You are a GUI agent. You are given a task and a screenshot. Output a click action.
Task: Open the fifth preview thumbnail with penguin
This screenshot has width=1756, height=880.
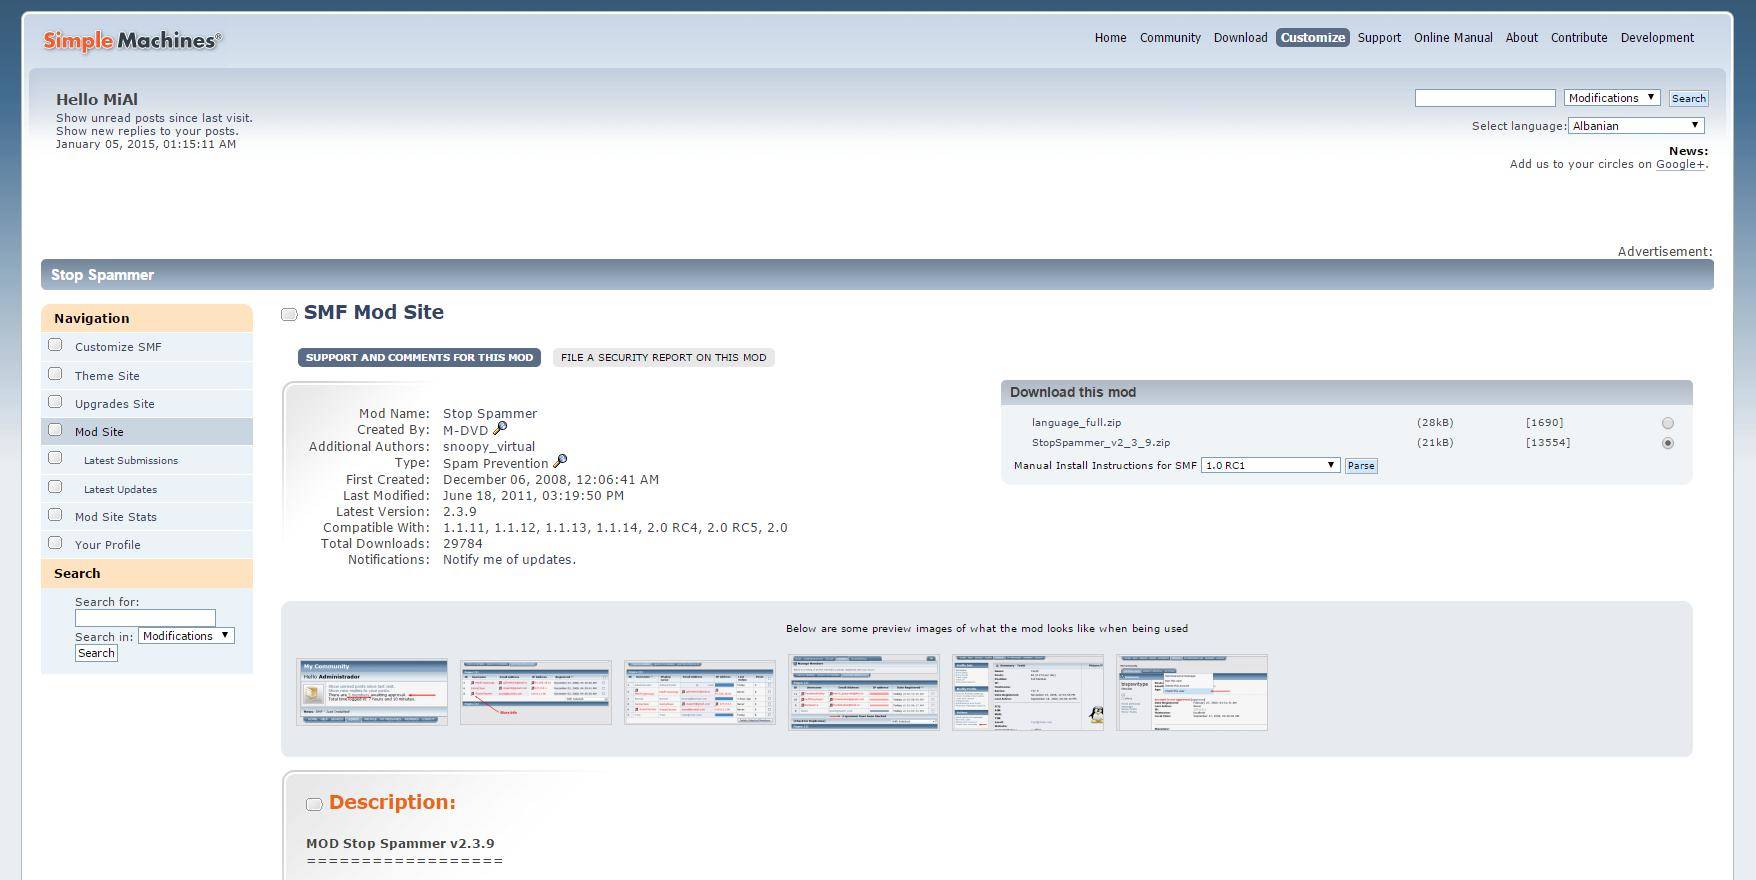point(1028,692)
